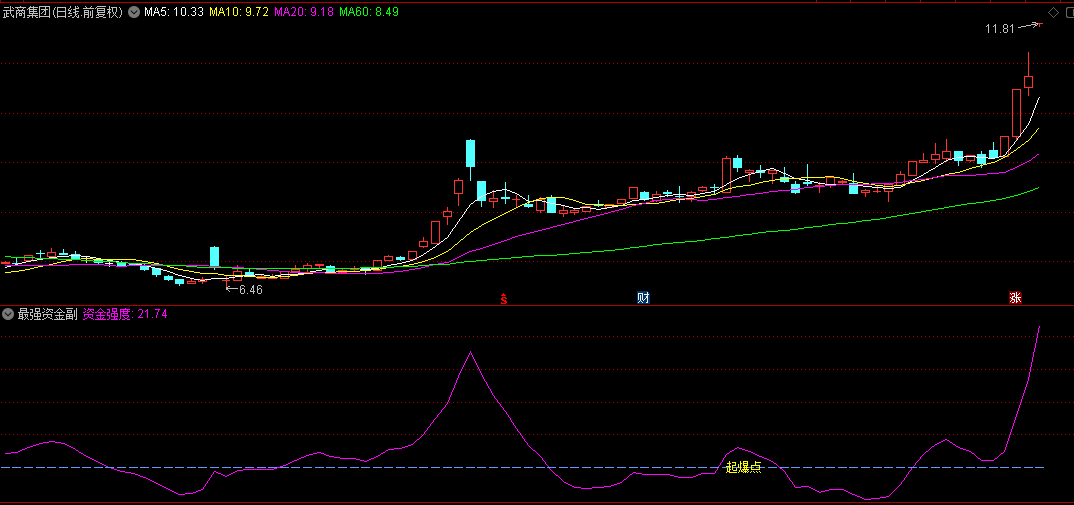1074x505 pixels.
Task: Click the square icon at top-right edge
Action: pos(1067,12)
